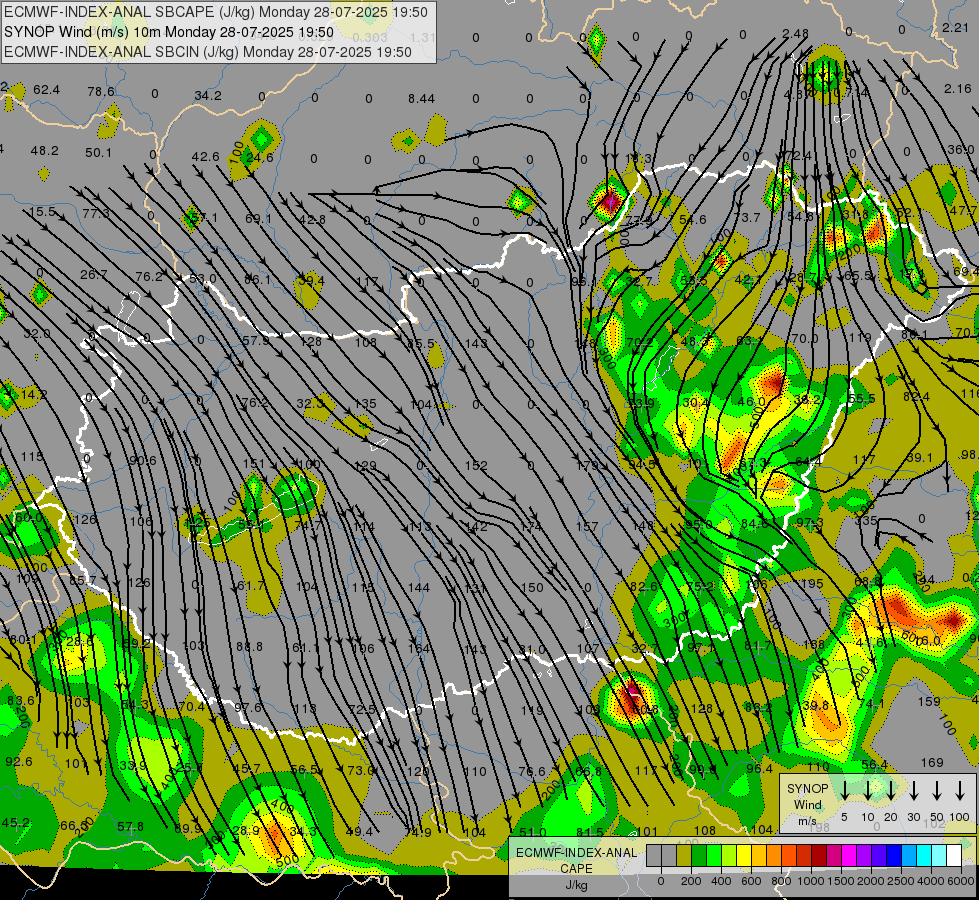Click the 'SYNOP Wind m/s' legend label
Image resolution: width=979 pixels, height=900 pixels.
[x=807, y=804]
